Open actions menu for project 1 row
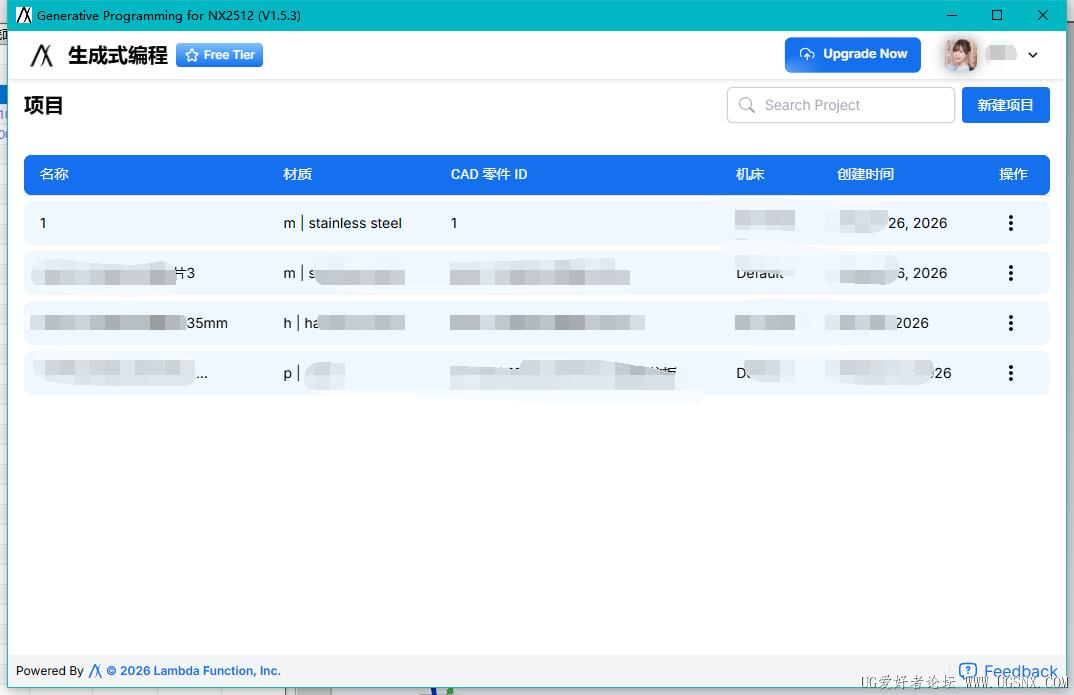 (1010, 223)
